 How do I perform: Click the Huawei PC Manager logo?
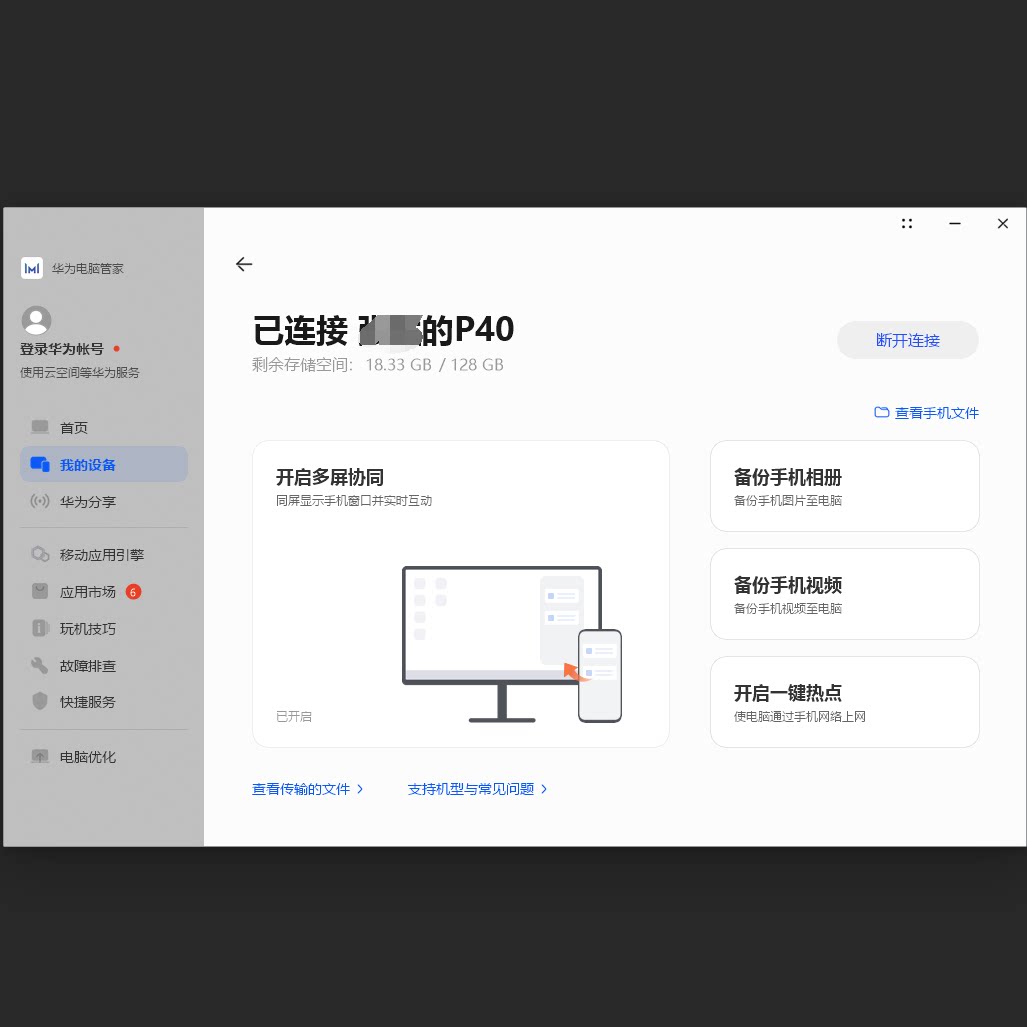32,268
